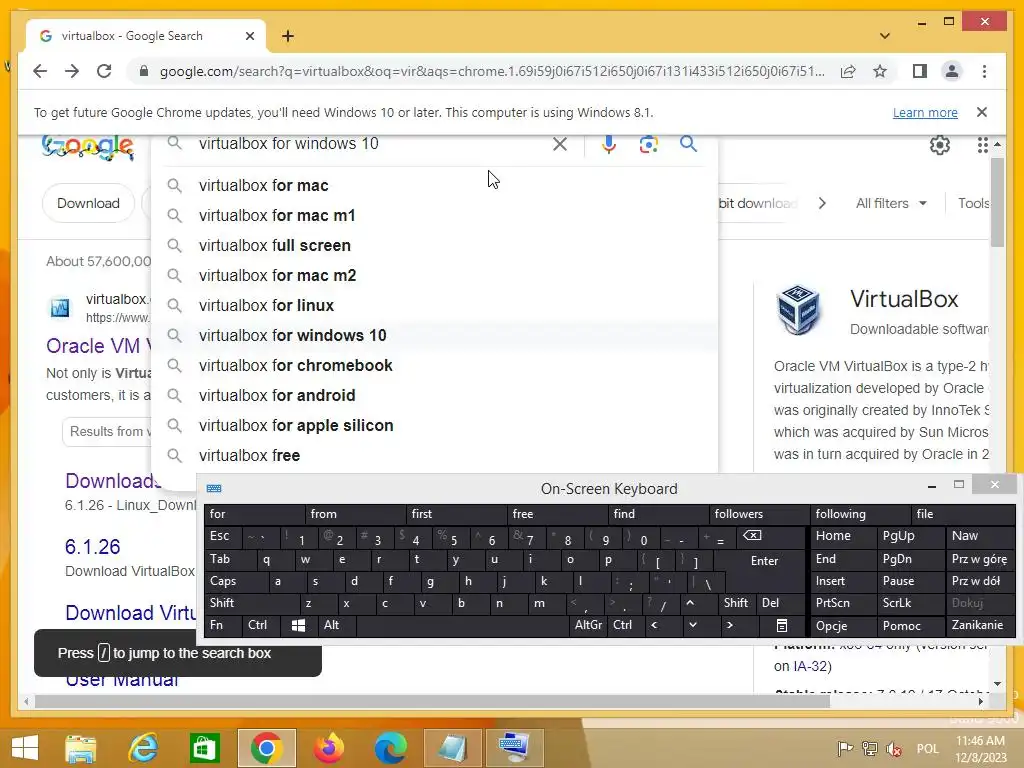Show more filter chips with right chevron

tap(822, 203)
